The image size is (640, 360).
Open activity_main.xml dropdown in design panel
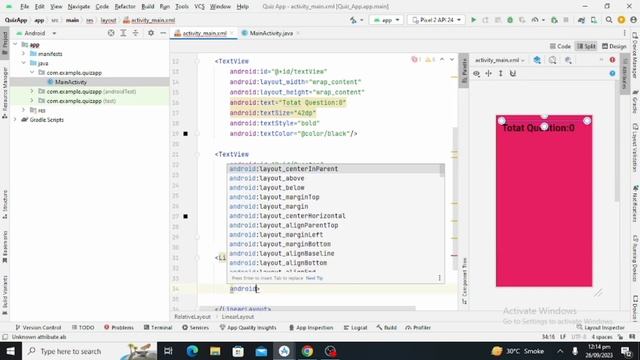pos(500,60)
